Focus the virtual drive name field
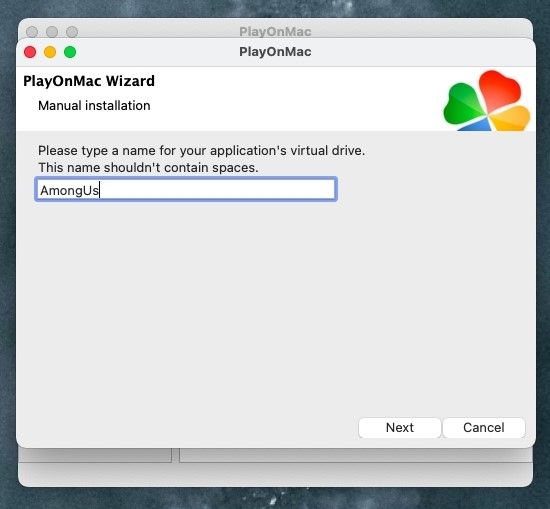The width and height of the screenshot is (550, 509). click(x=186, y=189)
